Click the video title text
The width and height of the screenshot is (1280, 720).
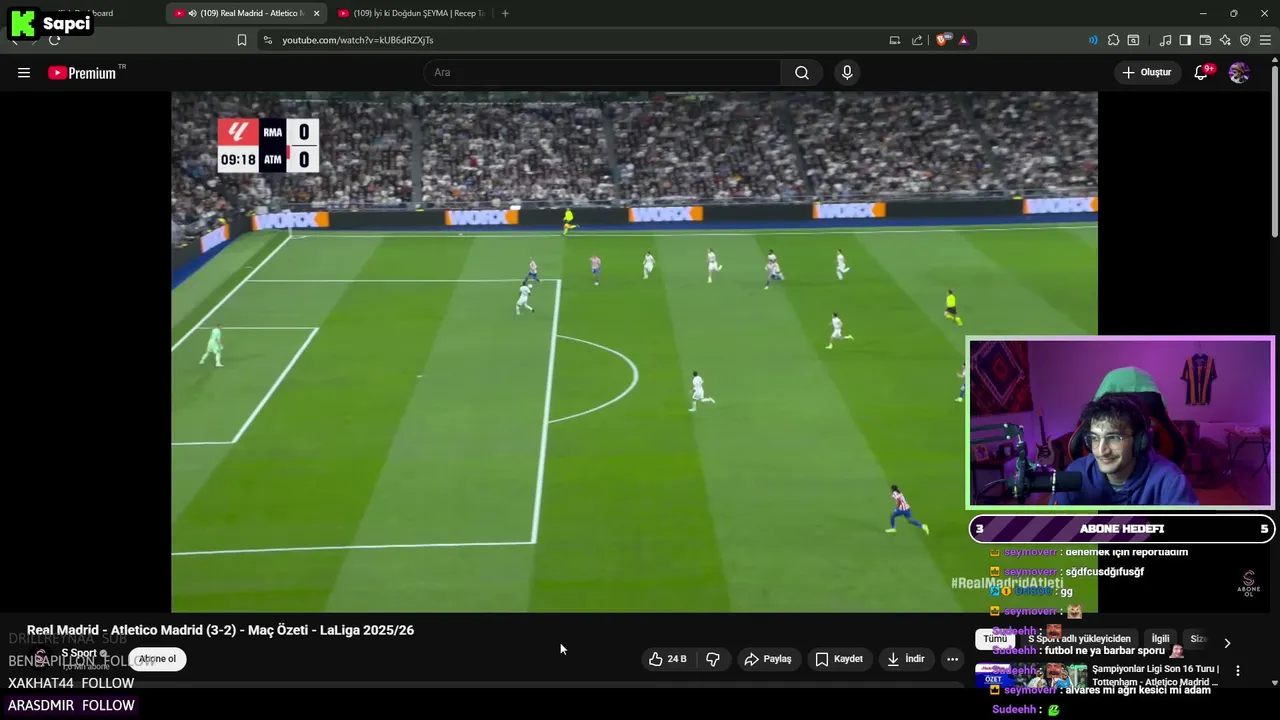click(220, 630)
